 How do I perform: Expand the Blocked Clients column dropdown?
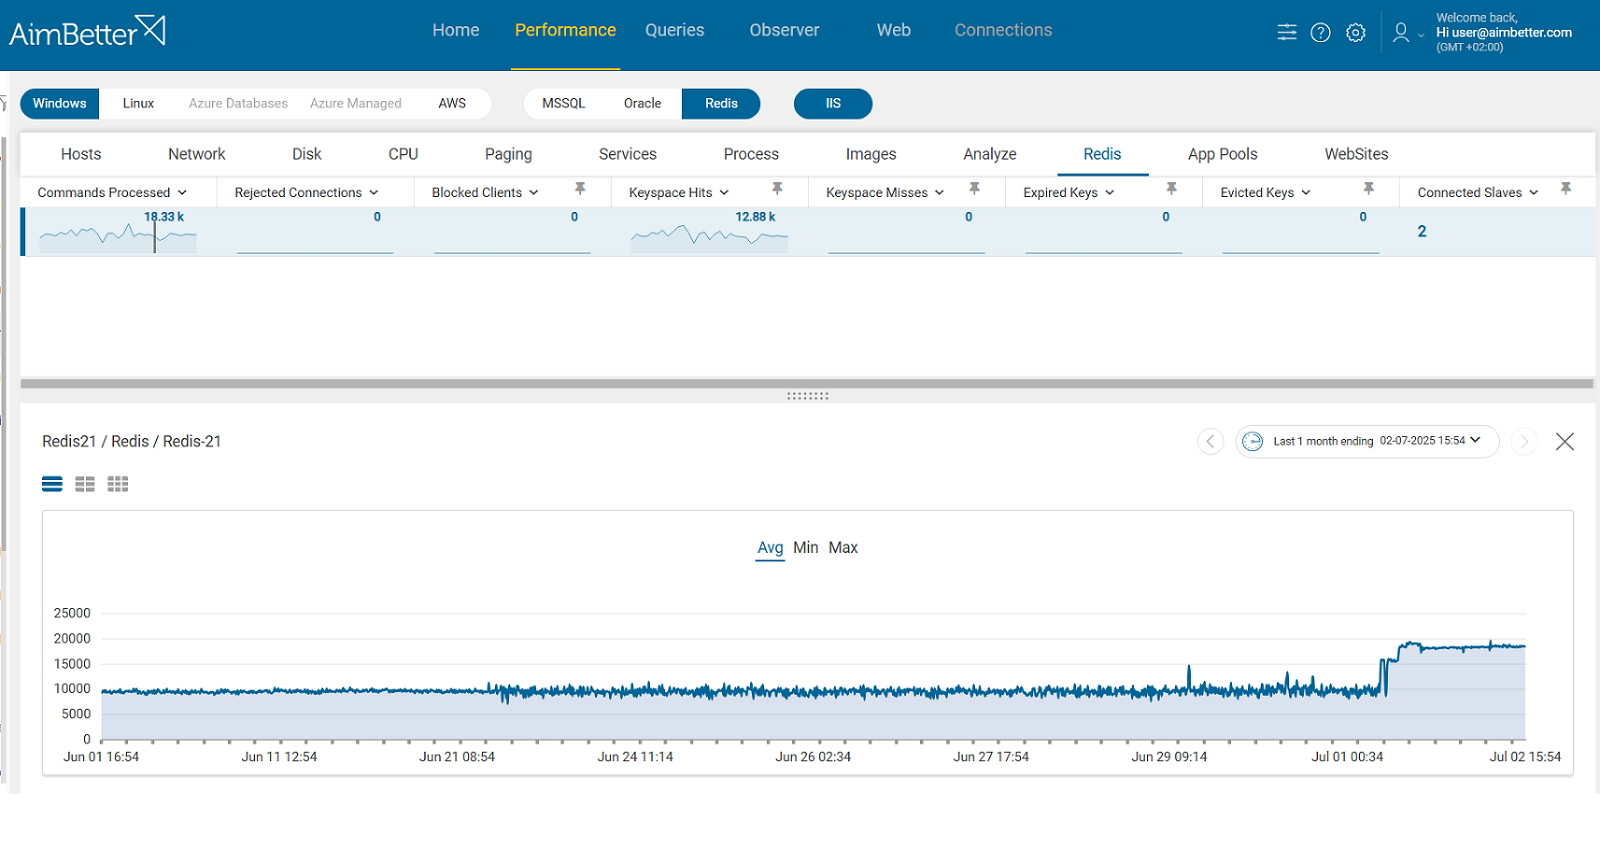click(x=534, y=193)
